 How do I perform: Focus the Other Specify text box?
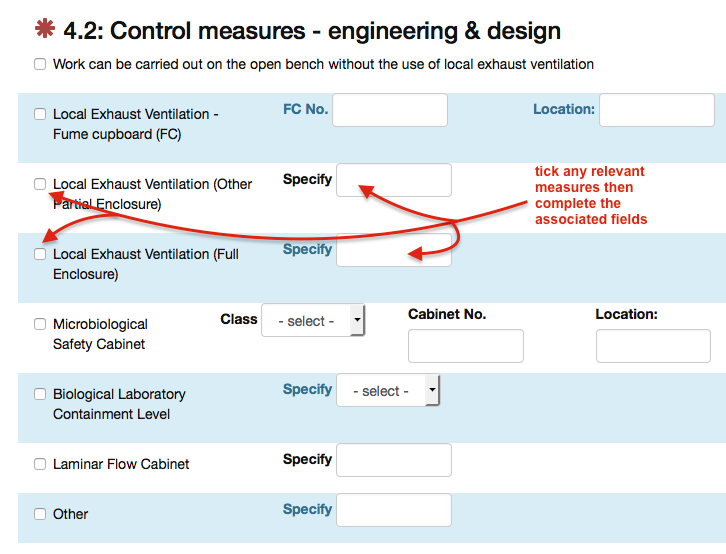tap(394, 510)
